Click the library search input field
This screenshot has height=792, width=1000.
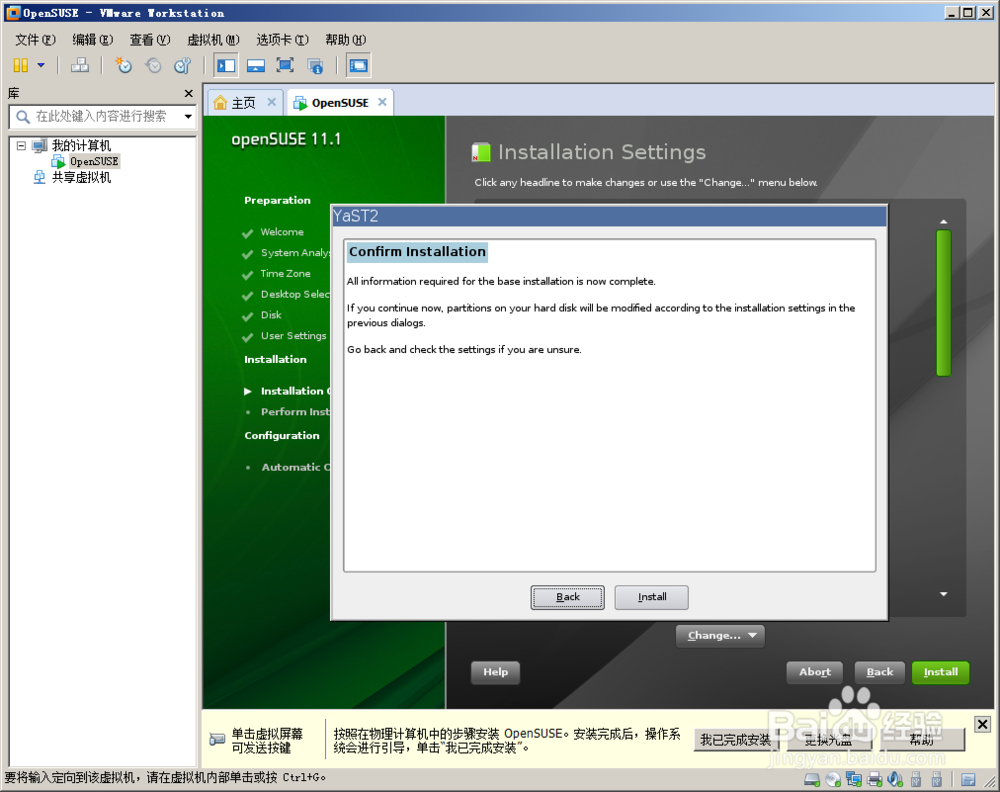coord(102,116)
